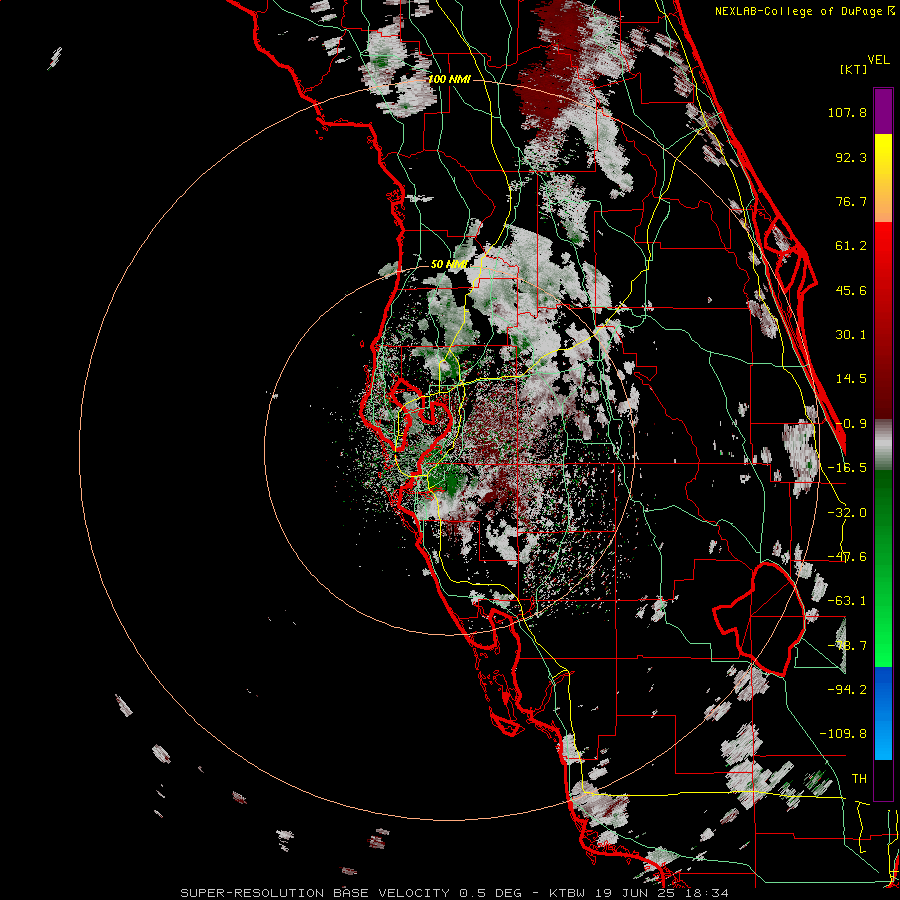
Task: Select the -0.9 legend value
Action: click(x=851, y=424)
